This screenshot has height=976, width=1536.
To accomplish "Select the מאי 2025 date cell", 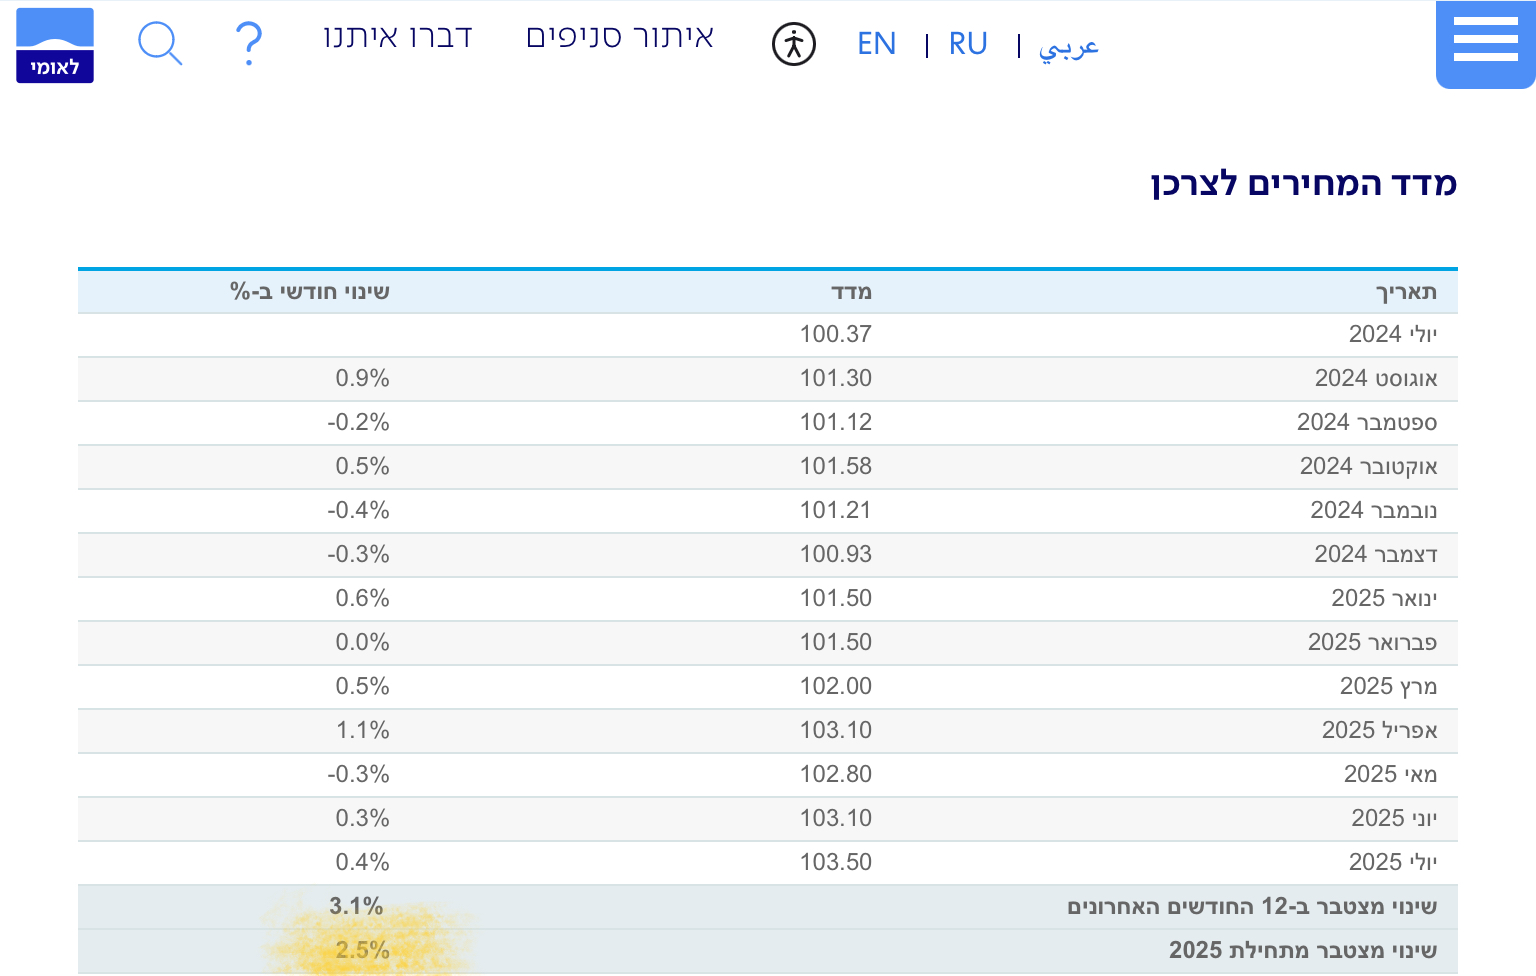I will coord(1391,774).
